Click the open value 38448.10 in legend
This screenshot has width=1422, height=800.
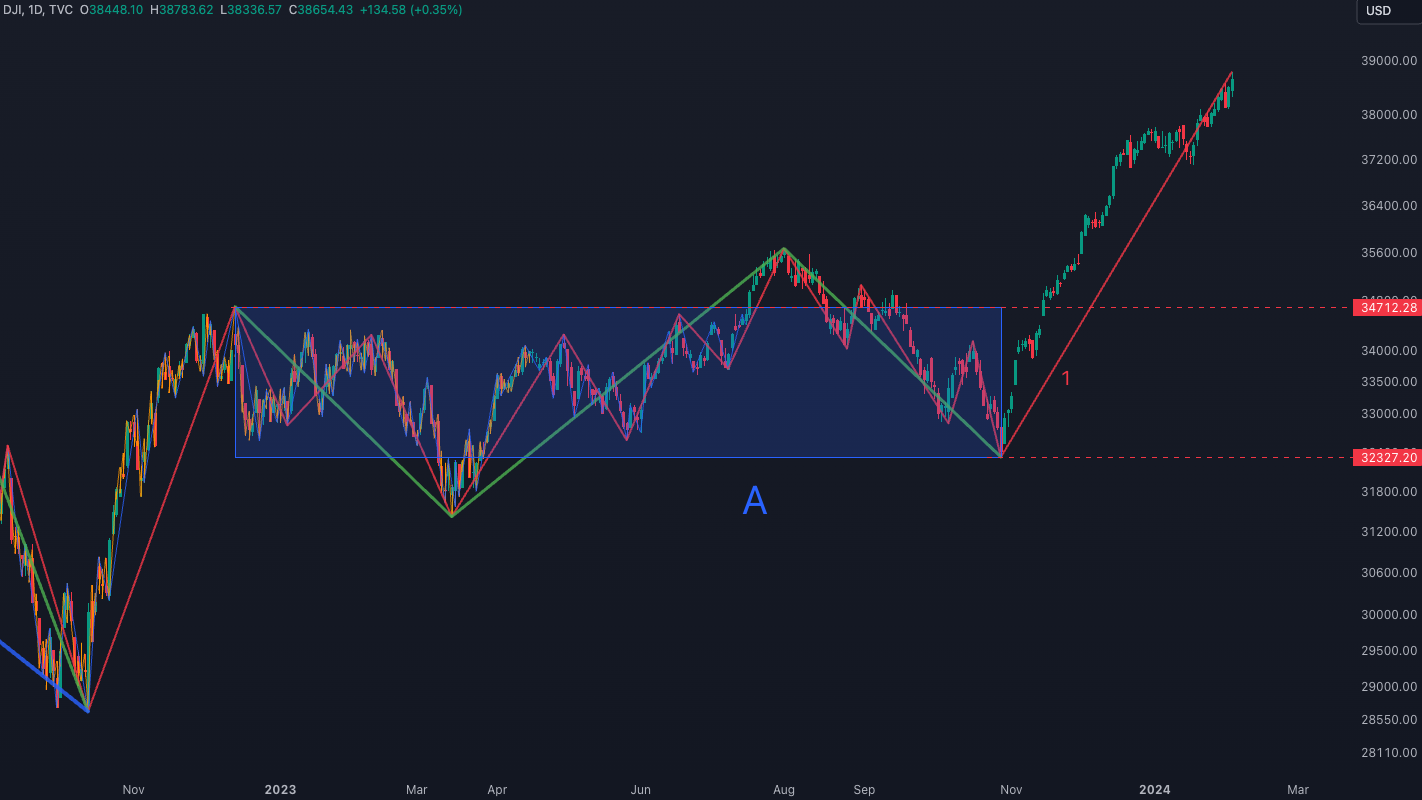point(116,10)
